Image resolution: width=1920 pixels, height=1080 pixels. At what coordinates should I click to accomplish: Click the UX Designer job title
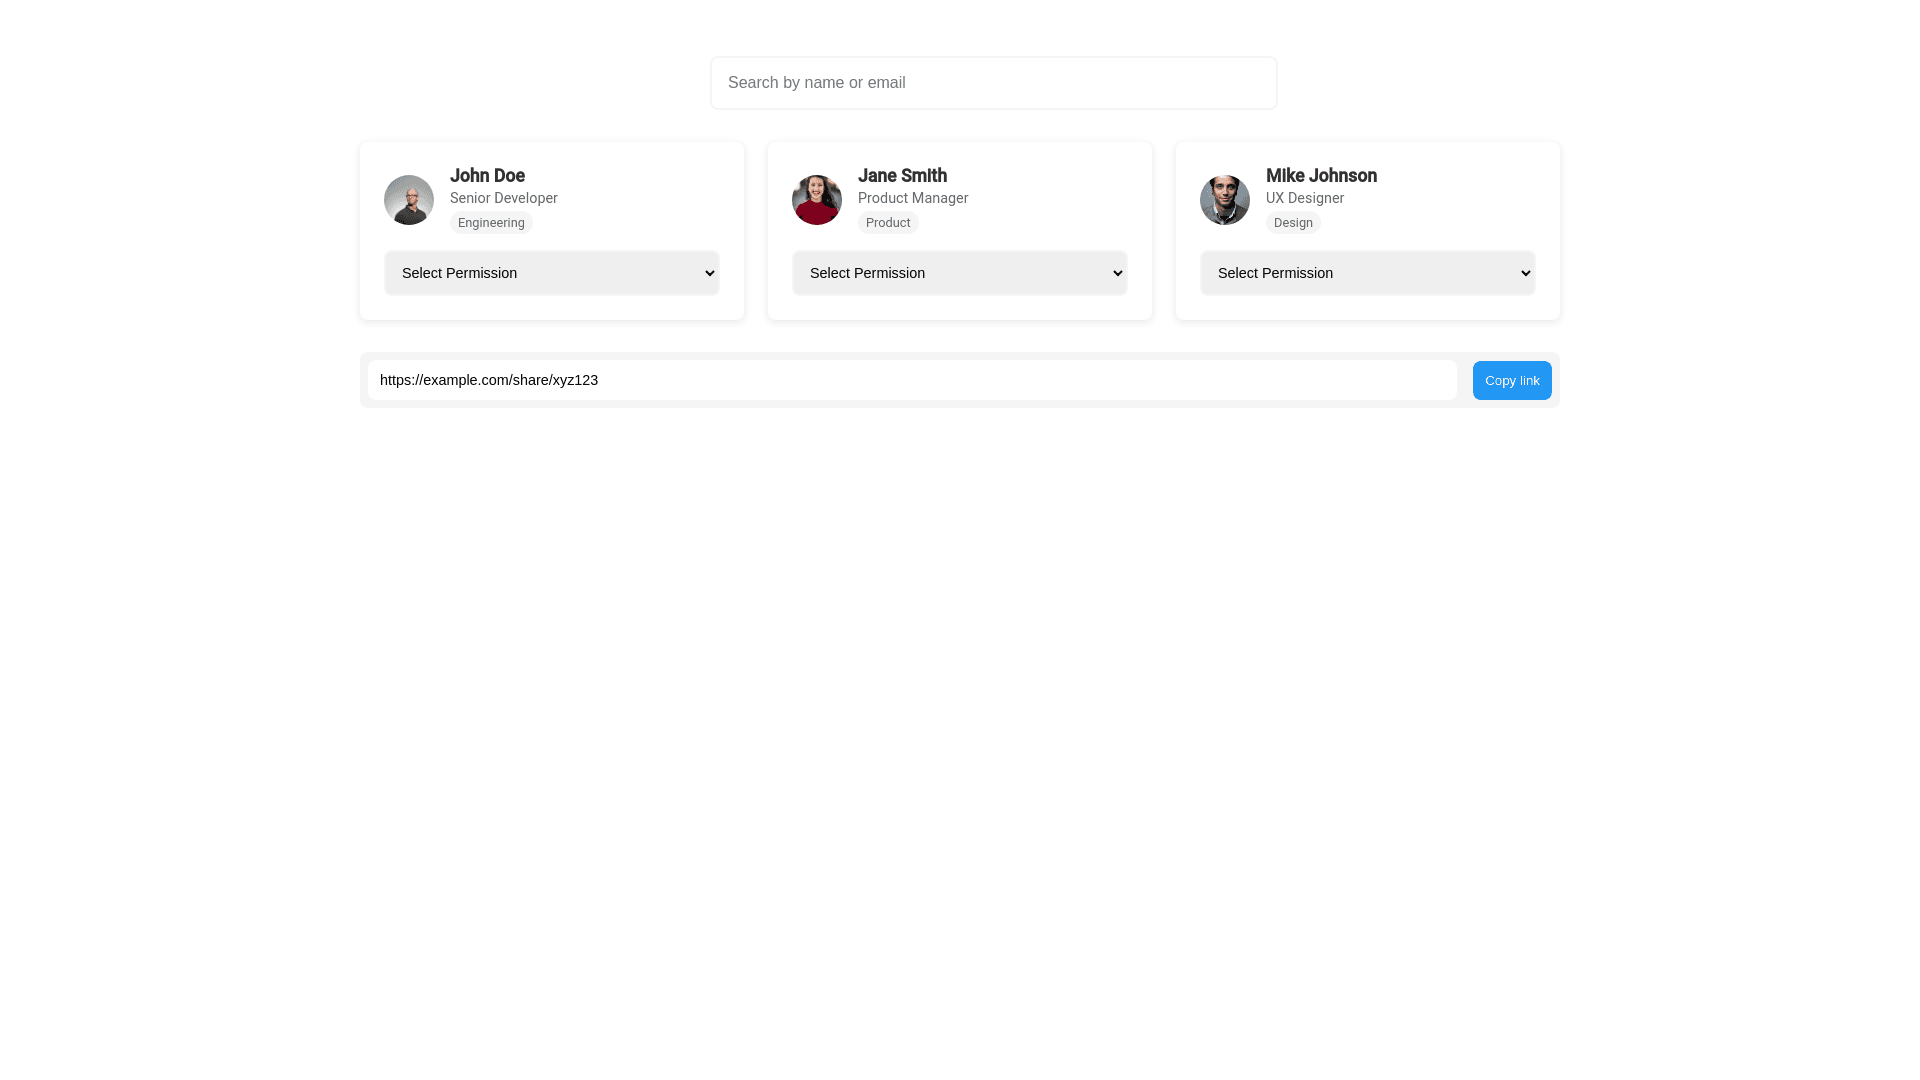click(x=1304, y=198)
